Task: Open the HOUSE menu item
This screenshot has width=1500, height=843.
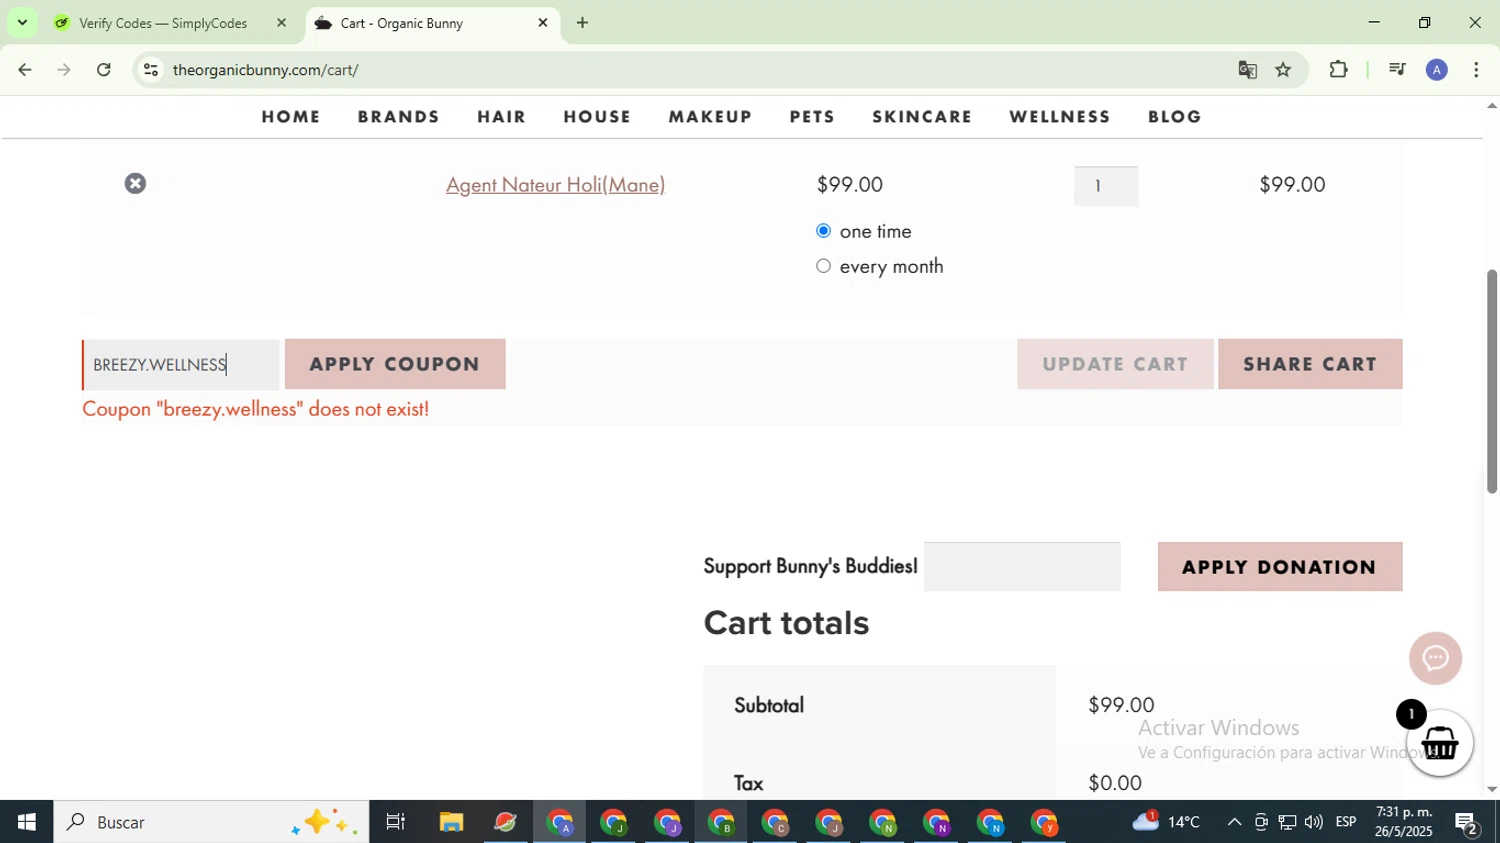Action: click(597, 117)
